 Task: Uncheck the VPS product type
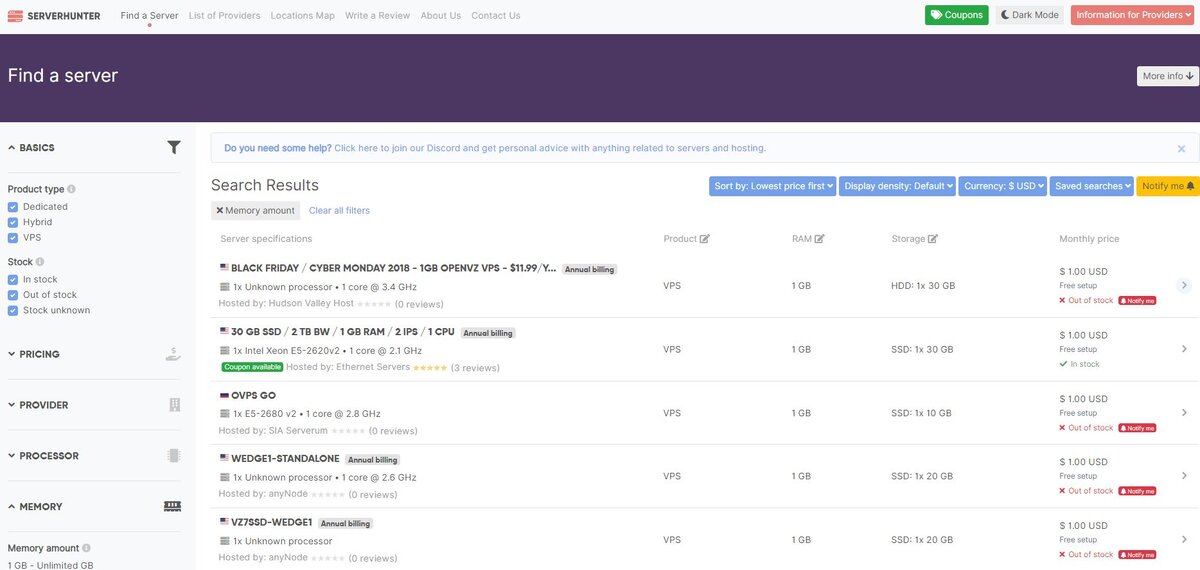coord(13,238)
